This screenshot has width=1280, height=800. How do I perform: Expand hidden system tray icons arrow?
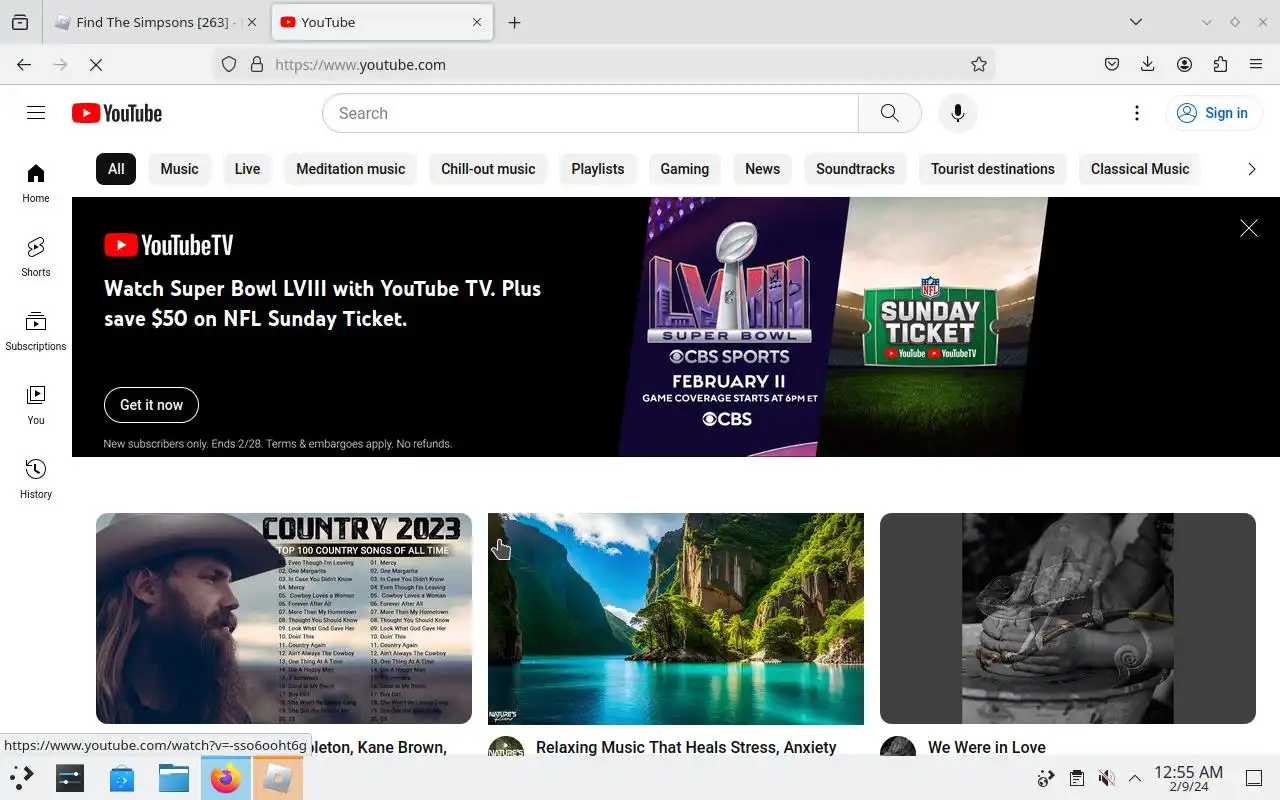tap(1135, 778)
